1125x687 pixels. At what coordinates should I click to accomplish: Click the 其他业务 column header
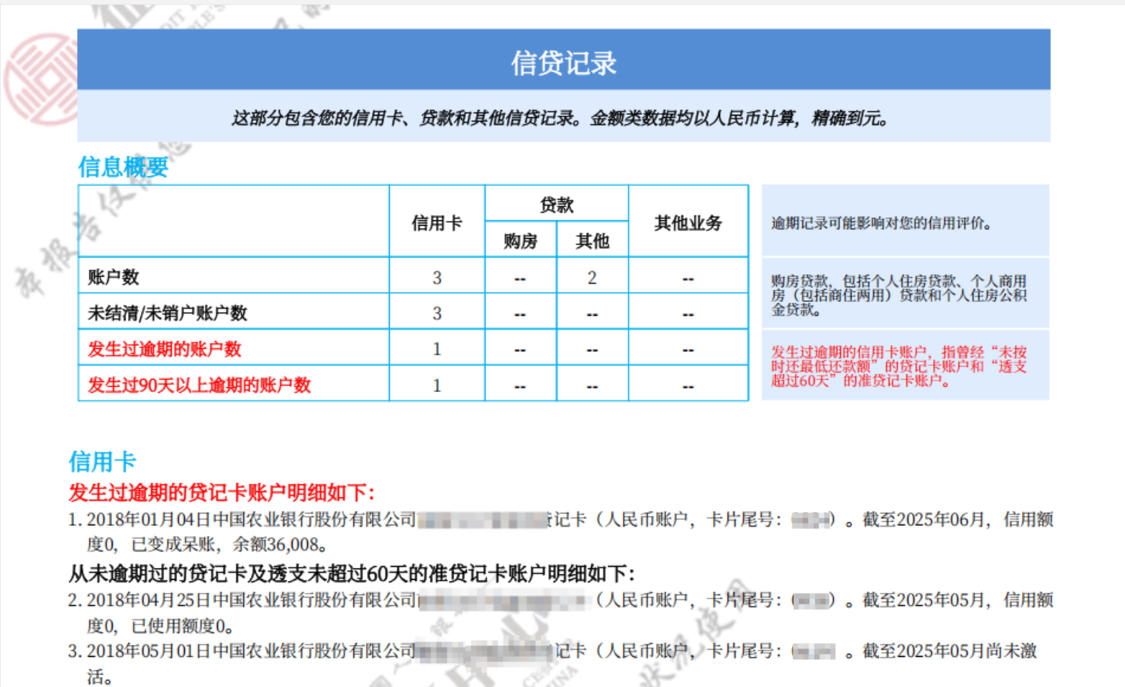[688, 223]
